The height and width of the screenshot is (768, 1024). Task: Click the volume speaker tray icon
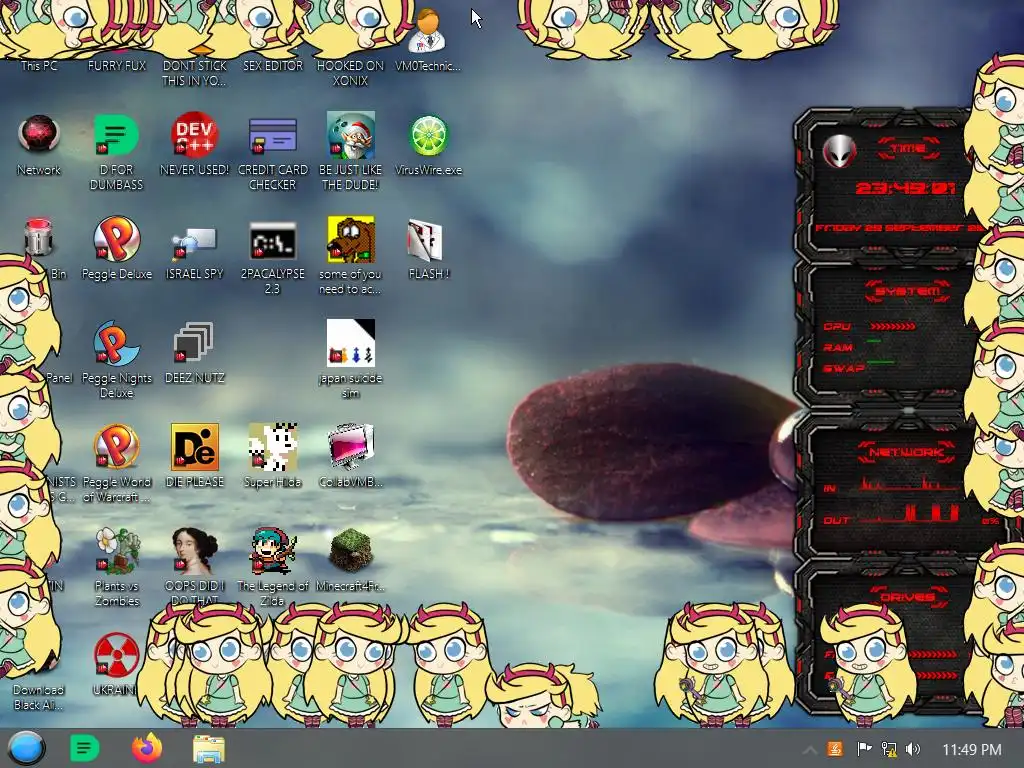(913, 749)
